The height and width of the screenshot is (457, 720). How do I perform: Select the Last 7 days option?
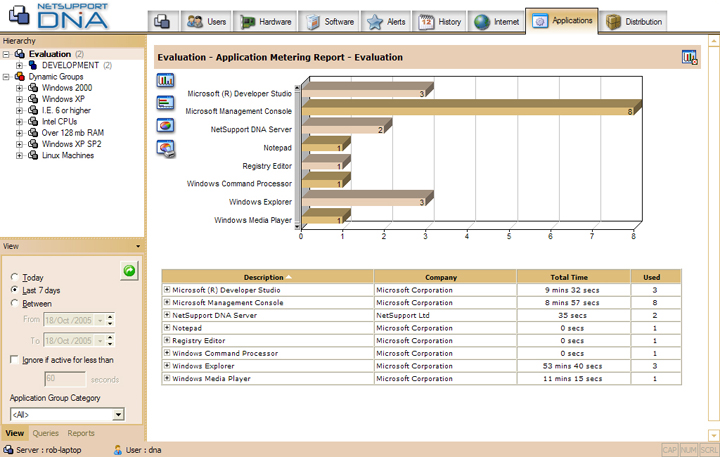15,290
